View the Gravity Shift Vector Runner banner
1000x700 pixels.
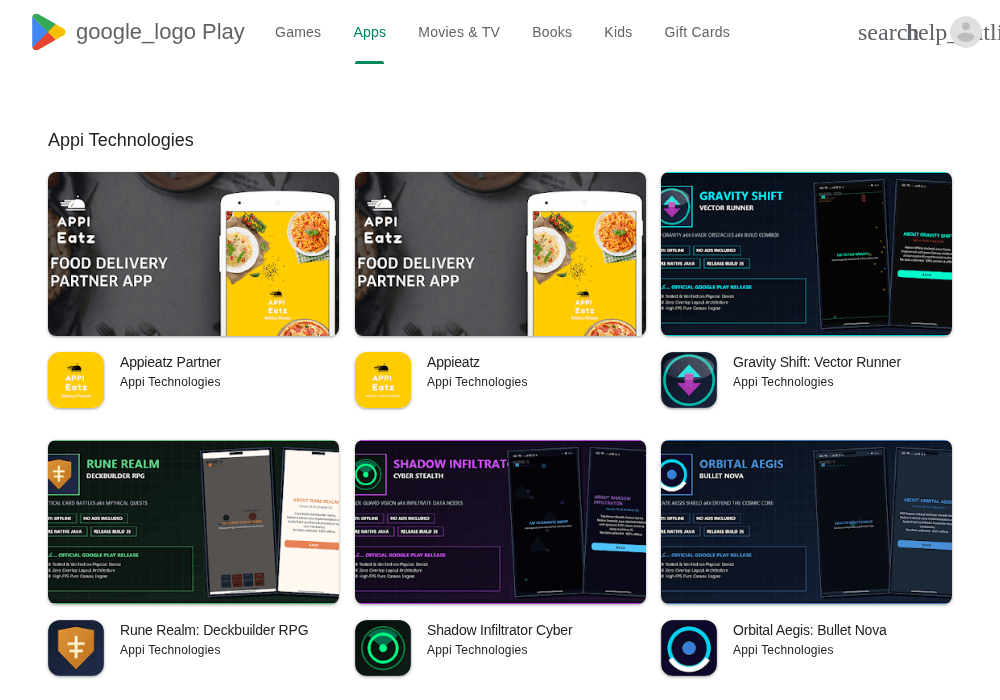point(806,254)
